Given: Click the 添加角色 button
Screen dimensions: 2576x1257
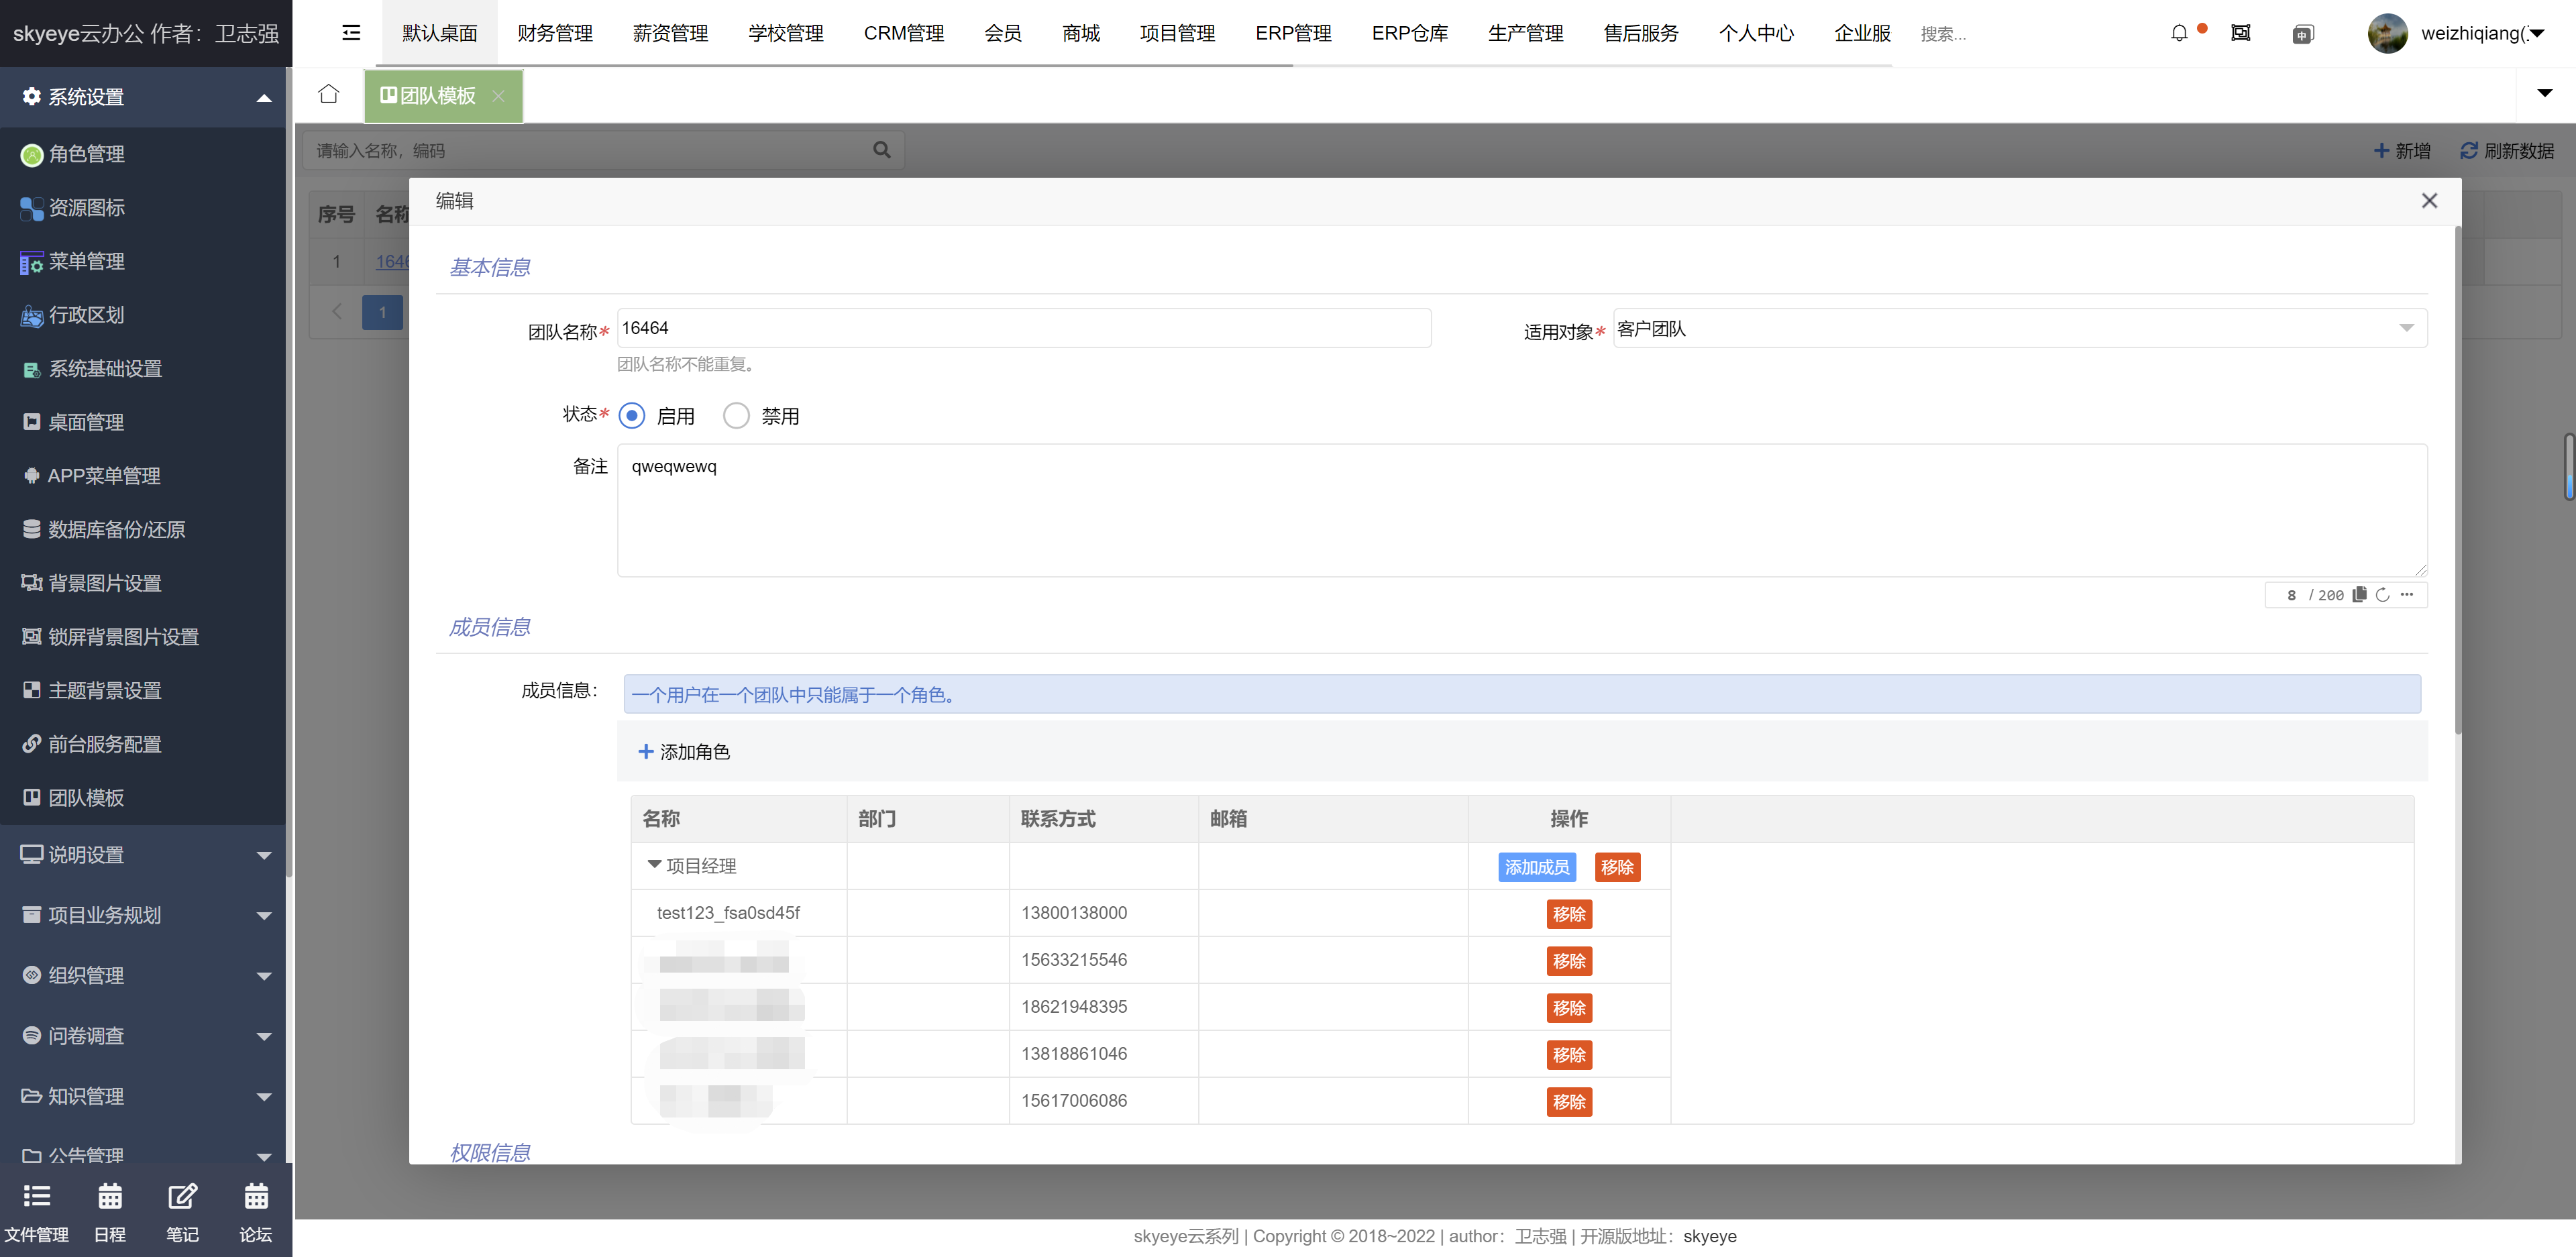Looking at the screenshot, I should pos(685,751).
